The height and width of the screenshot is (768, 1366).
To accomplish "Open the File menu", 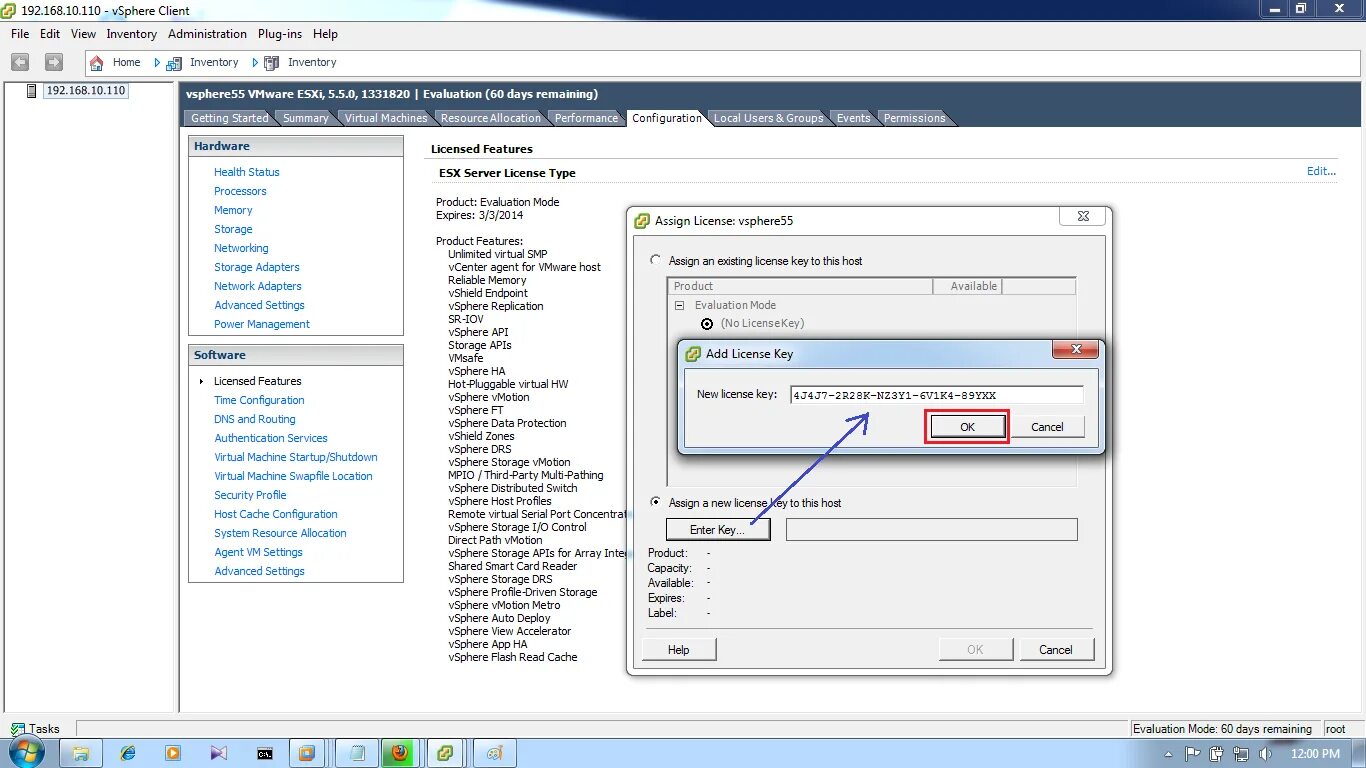I will pos(20,34).
